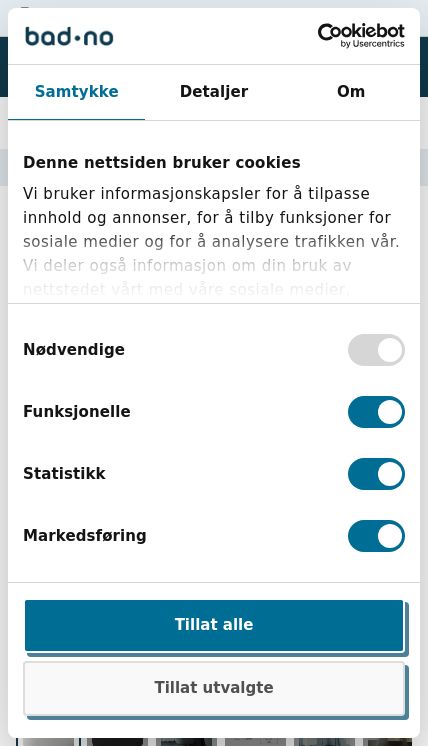Viewport: 428px width, 746px height.
Task: Click the 'Denne nettsiden bruker cookies' heading
Action: pyautogui.click(x=162, y=163)
